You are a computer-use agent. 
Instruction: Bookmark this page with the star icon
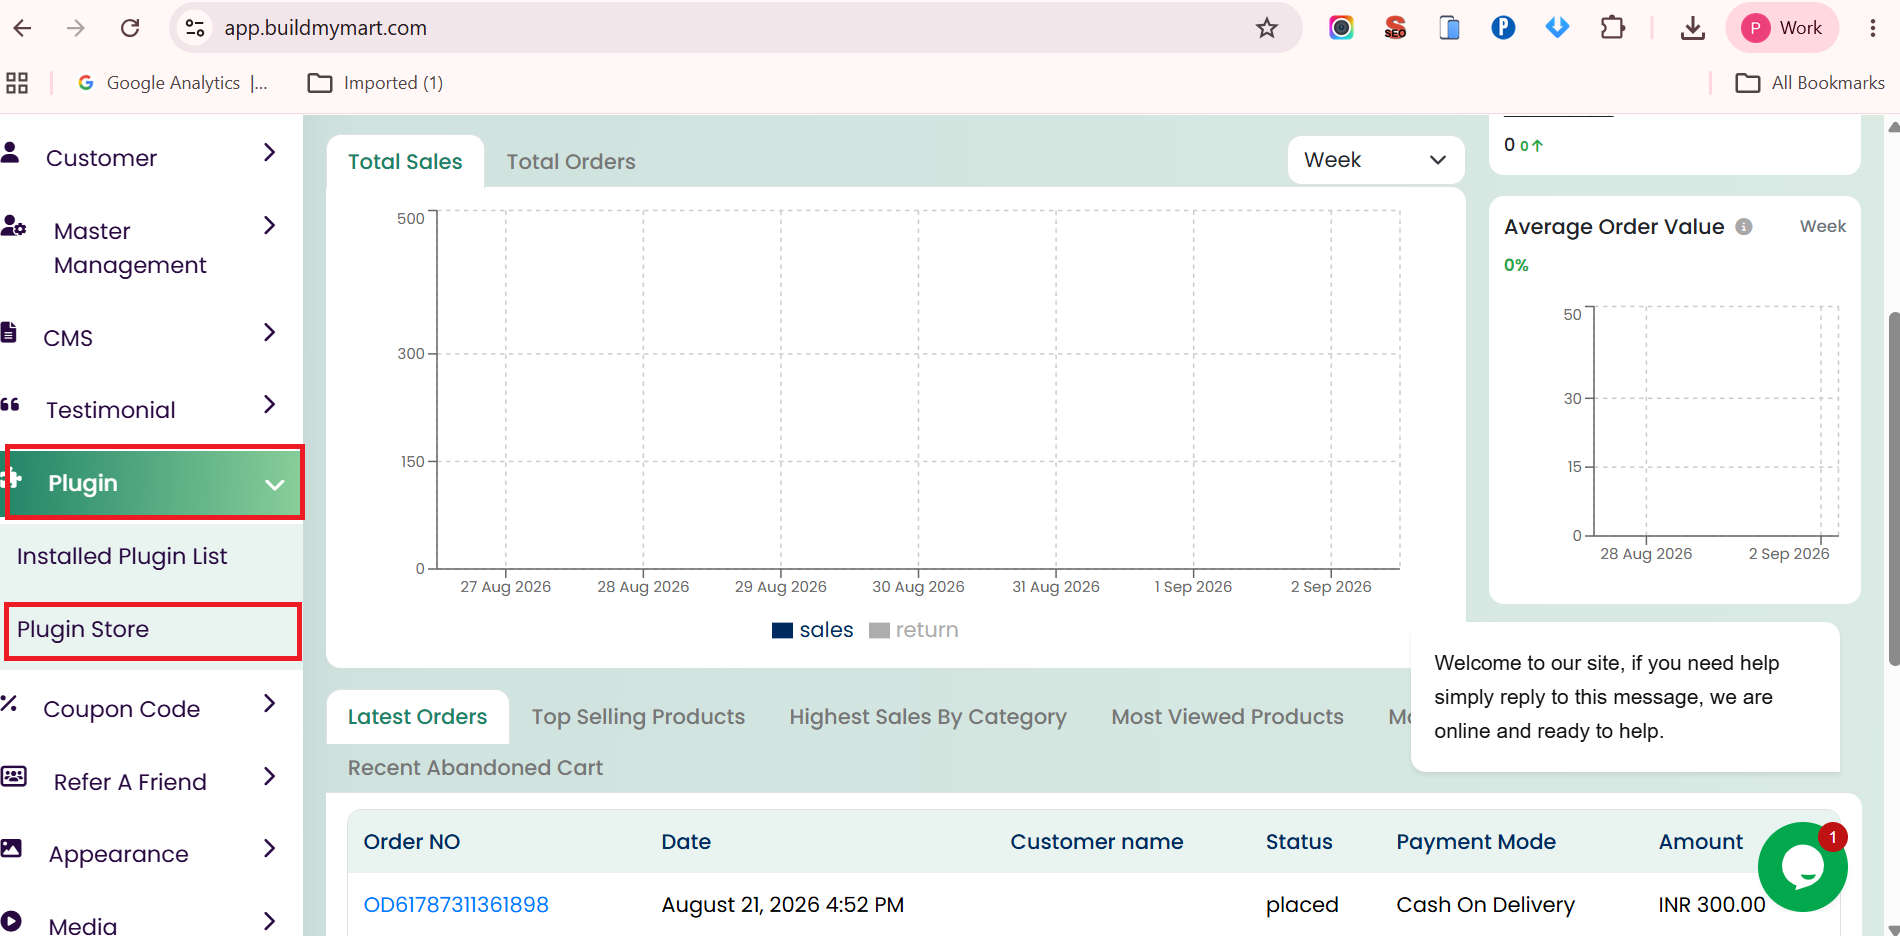click(1267, 28)
